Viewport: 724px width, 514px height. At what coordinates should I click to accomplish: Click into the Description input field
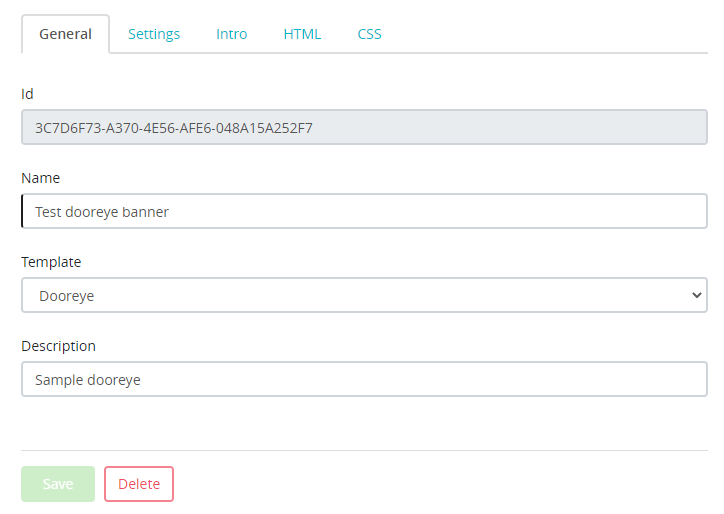364,380
